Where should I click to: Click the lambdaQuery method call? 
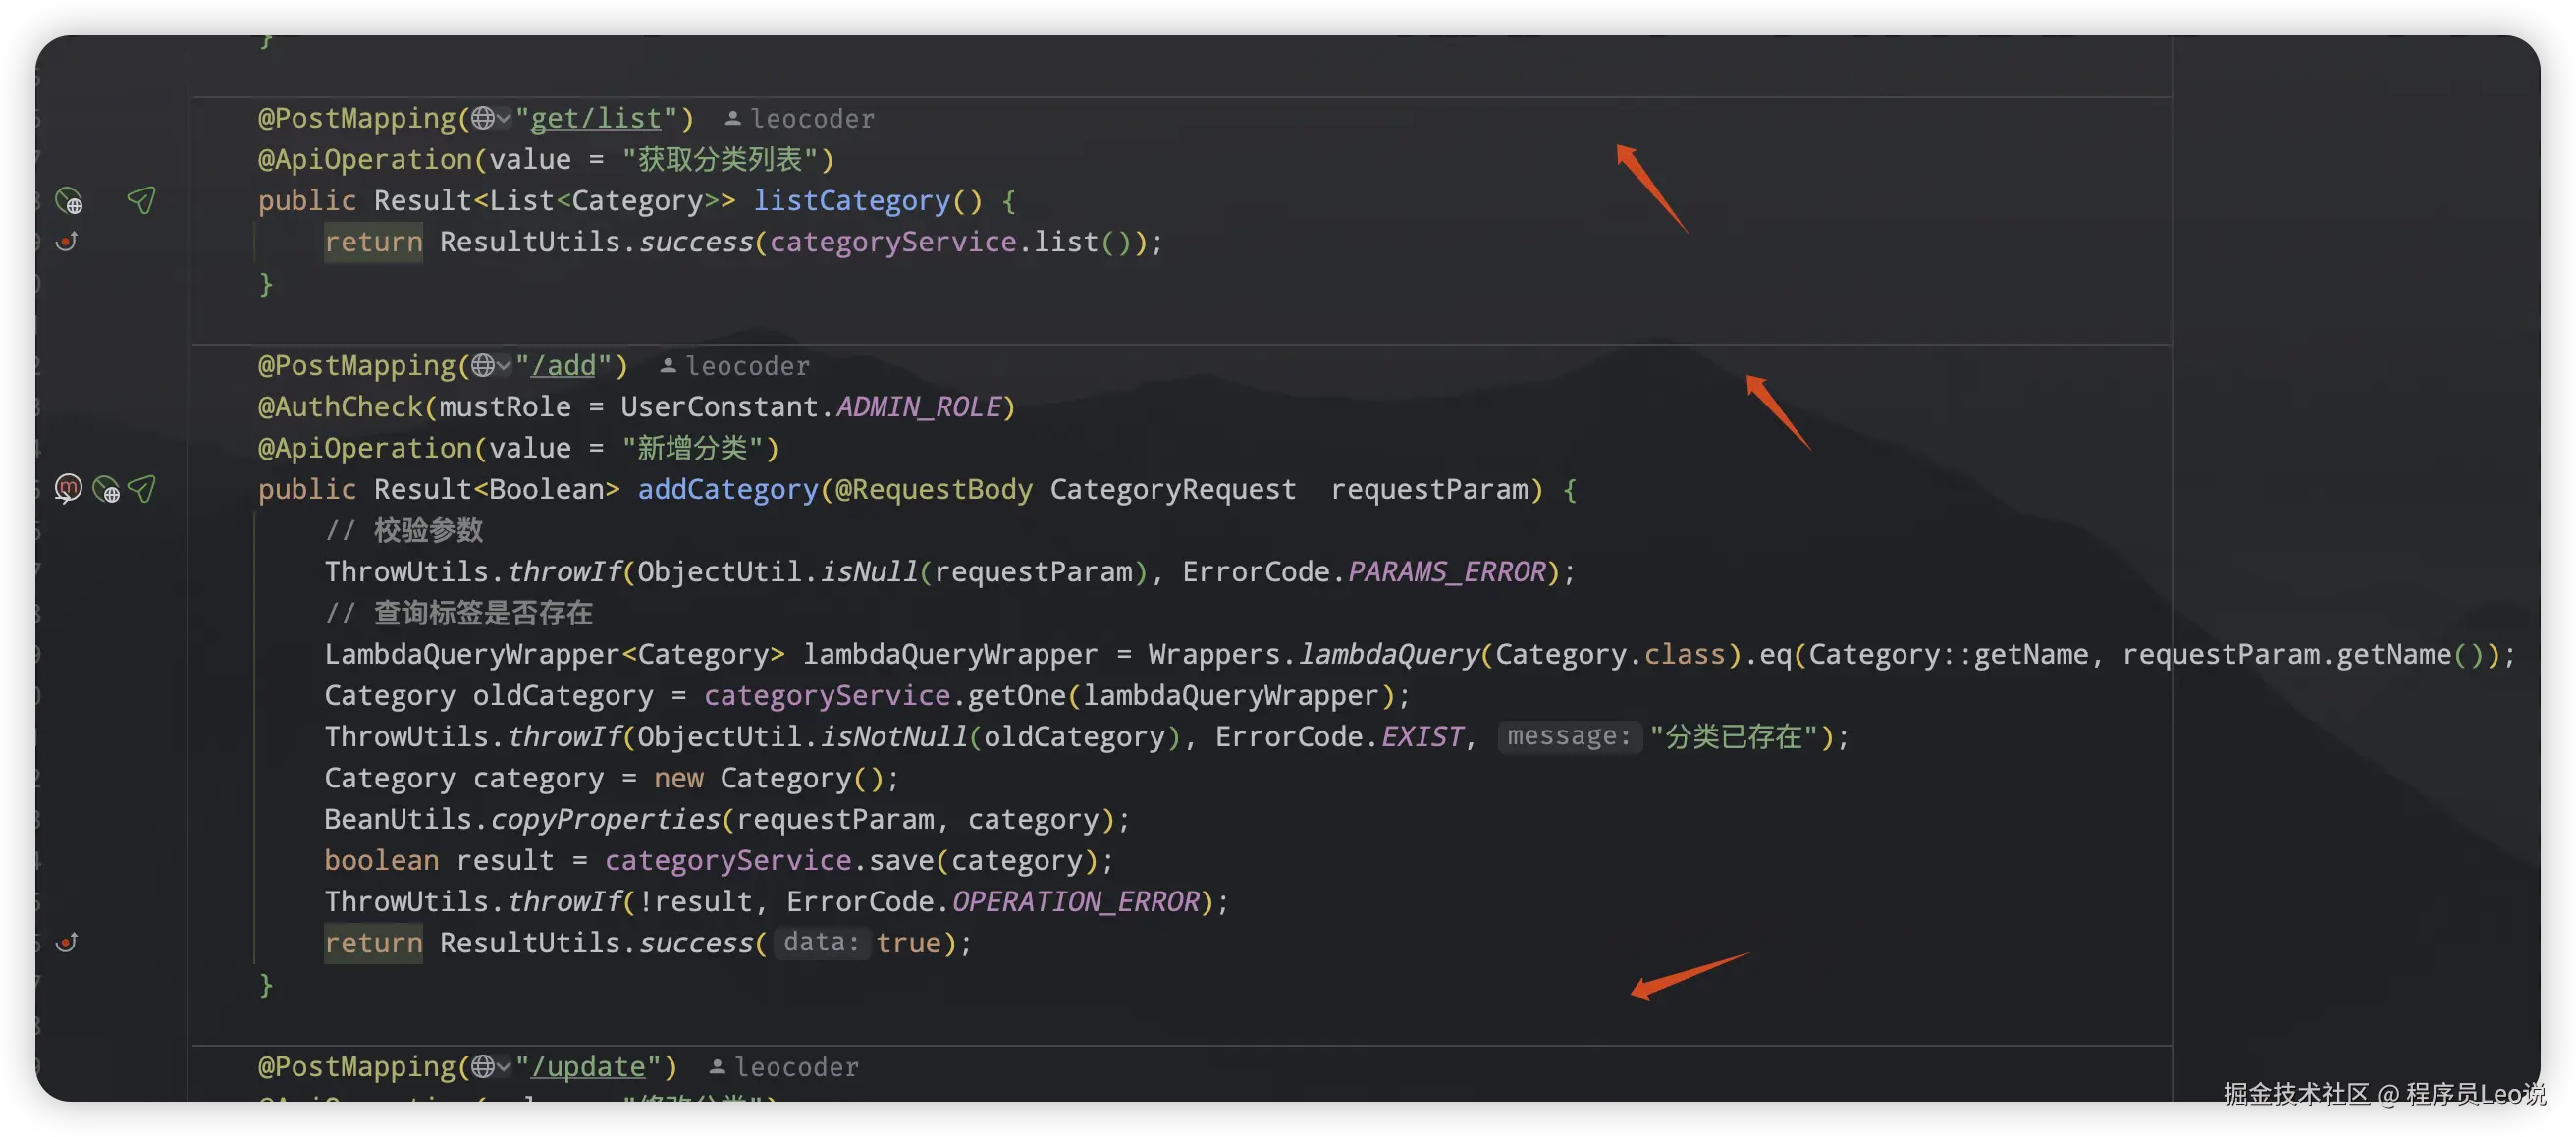[x=1388, y=654]
